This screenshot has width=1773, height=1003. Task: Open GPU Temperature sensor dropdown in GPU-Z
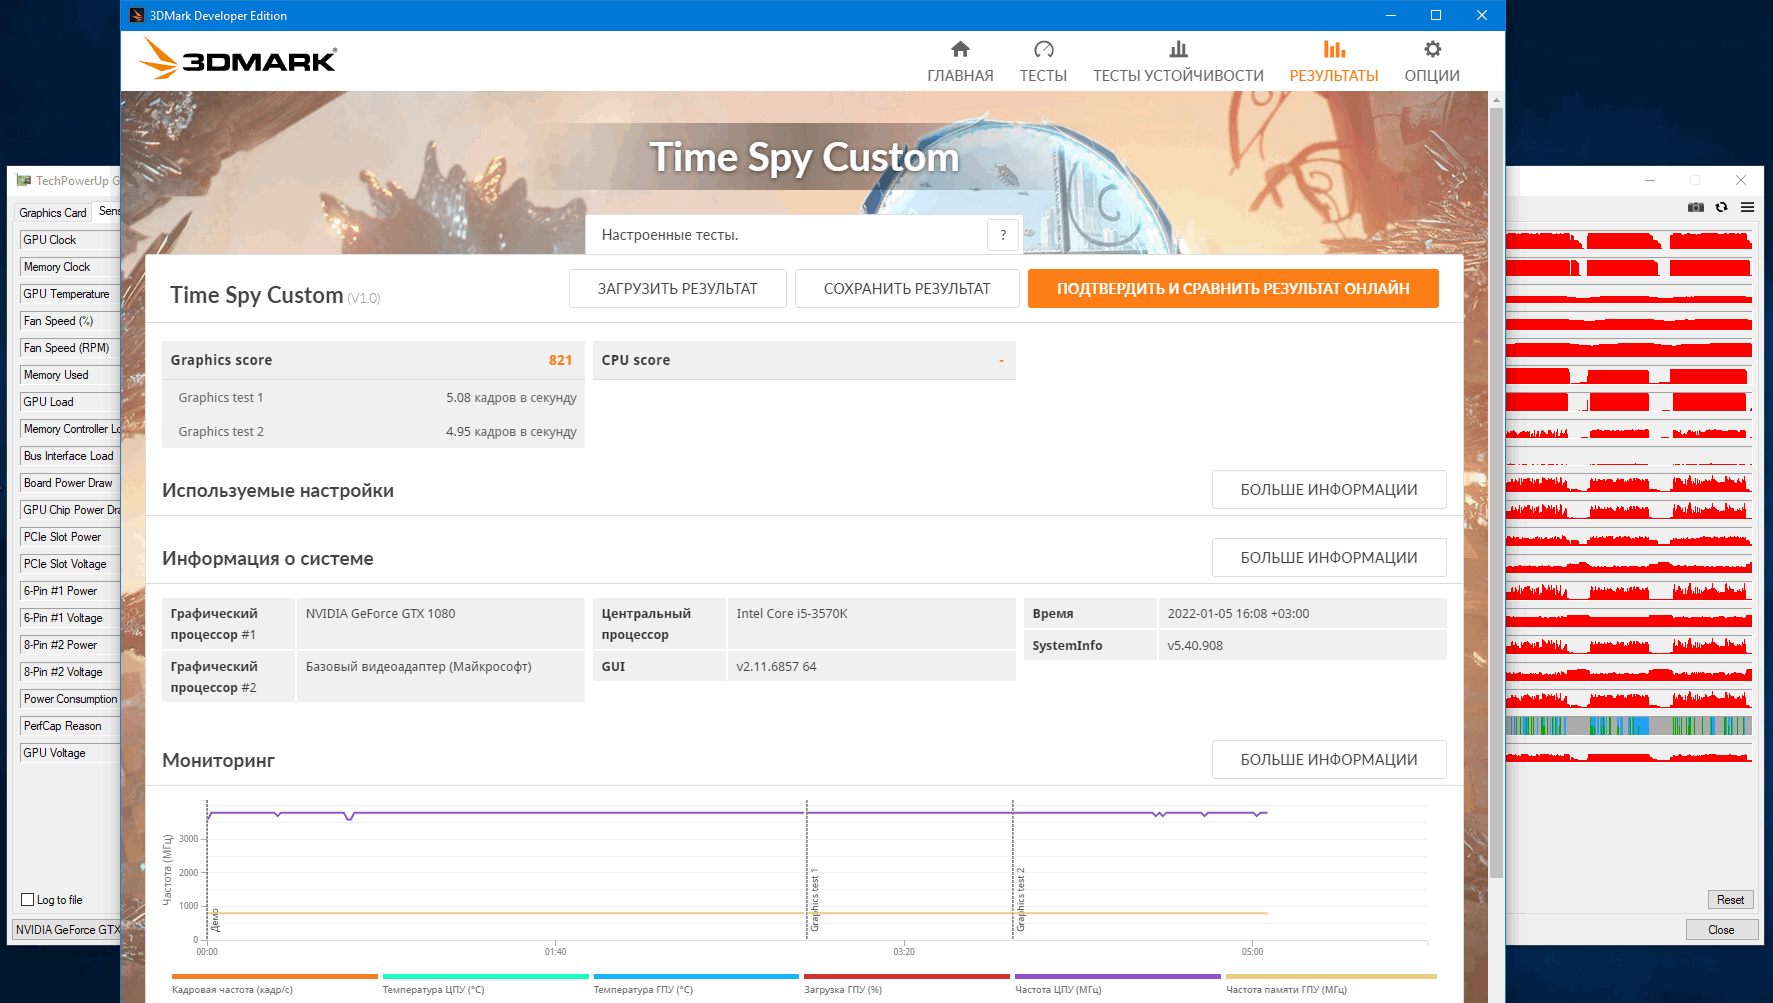click(x=70, y=294)
